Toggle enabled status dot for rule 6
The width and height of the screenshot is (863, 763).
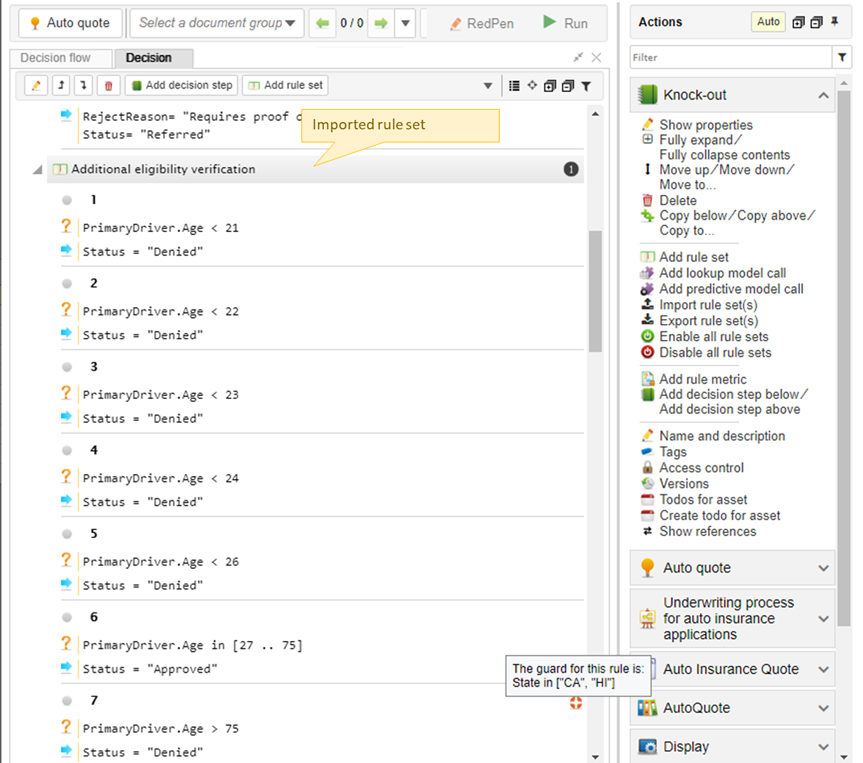pyautogui.click(x=67, y=617)
